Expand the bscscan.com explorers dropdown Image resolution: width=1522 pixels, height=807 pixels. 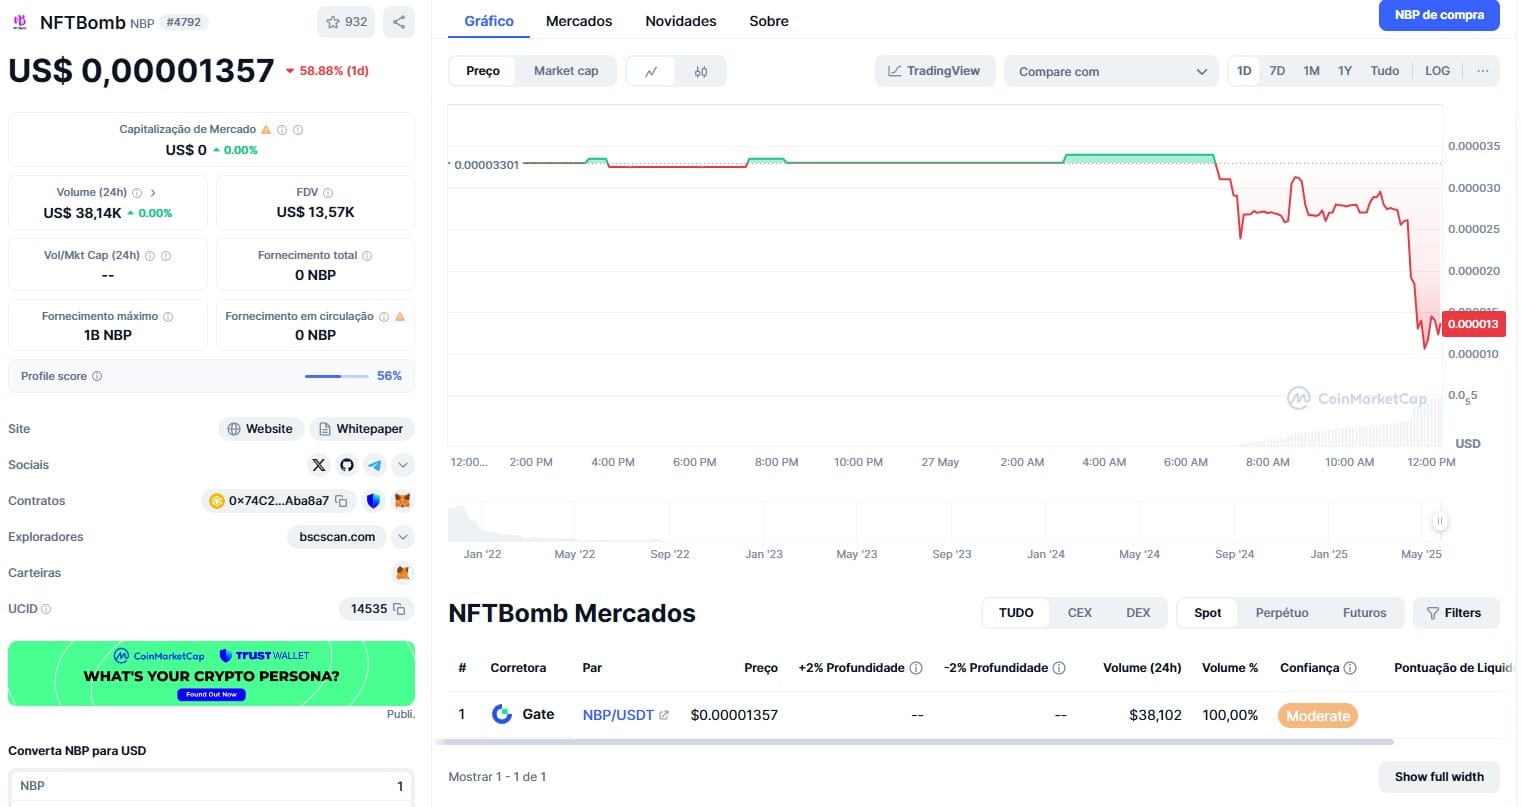pyautogui.click(x=402, y=537)
